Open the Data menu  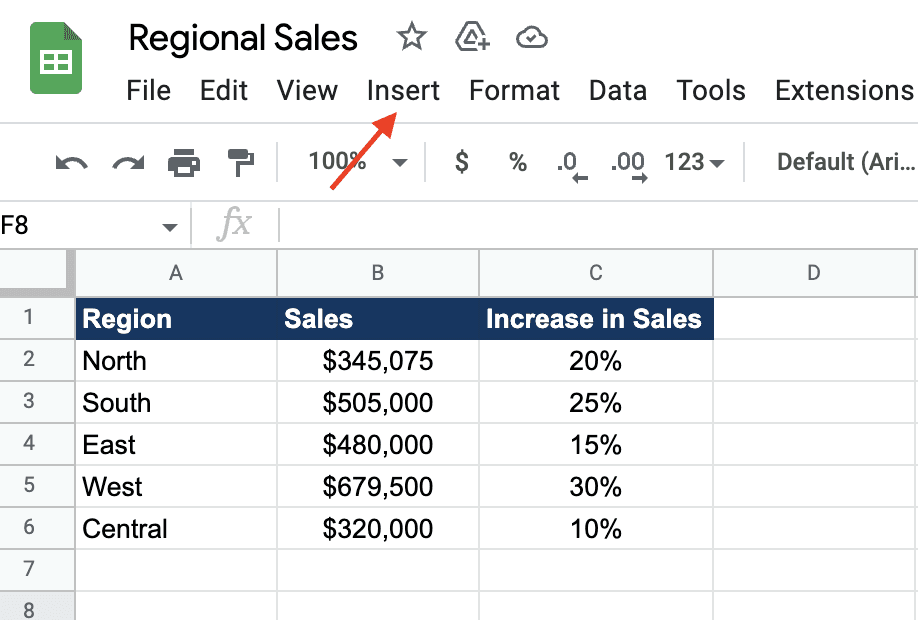click(618, 91)
